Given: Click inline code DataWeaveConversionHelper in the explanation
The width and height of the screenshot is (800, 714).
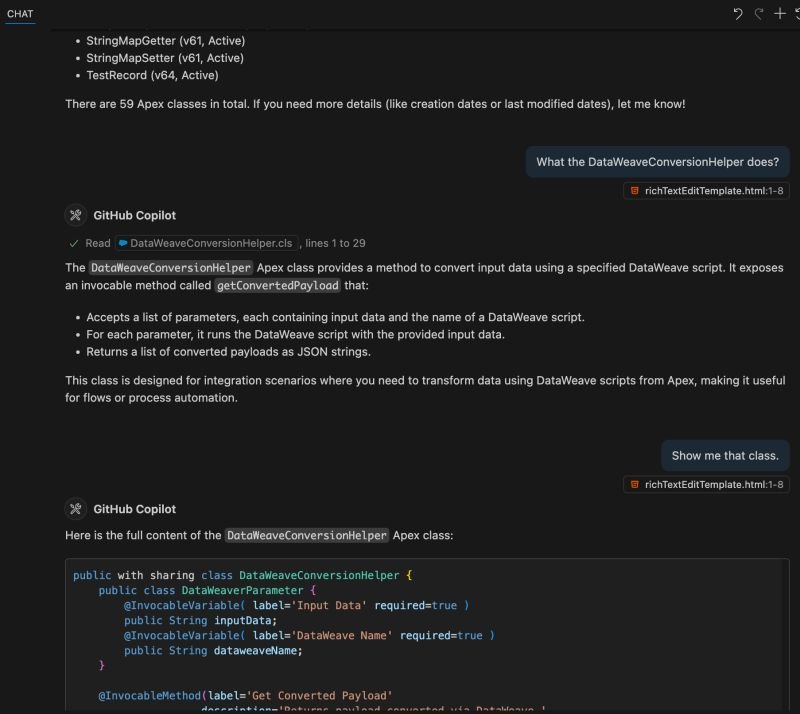Looking at the screenshot, I should tap(170, 267).
